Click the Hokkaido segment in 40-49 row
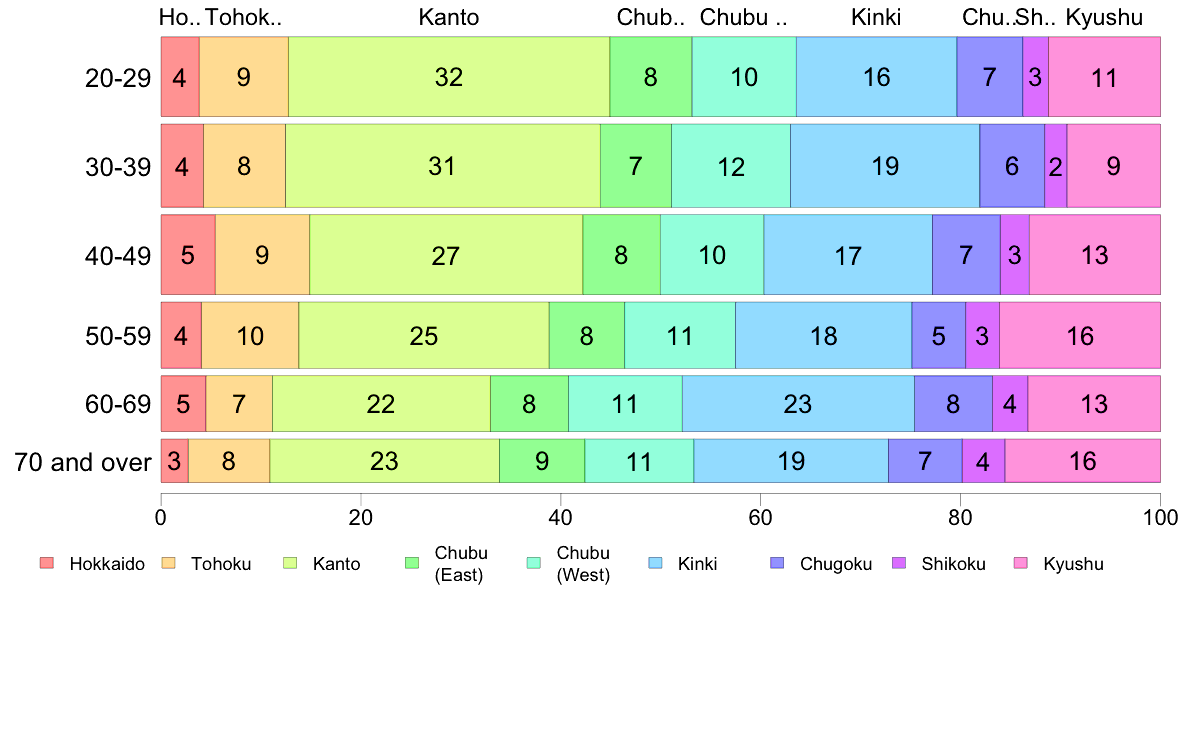 [188, 254]
